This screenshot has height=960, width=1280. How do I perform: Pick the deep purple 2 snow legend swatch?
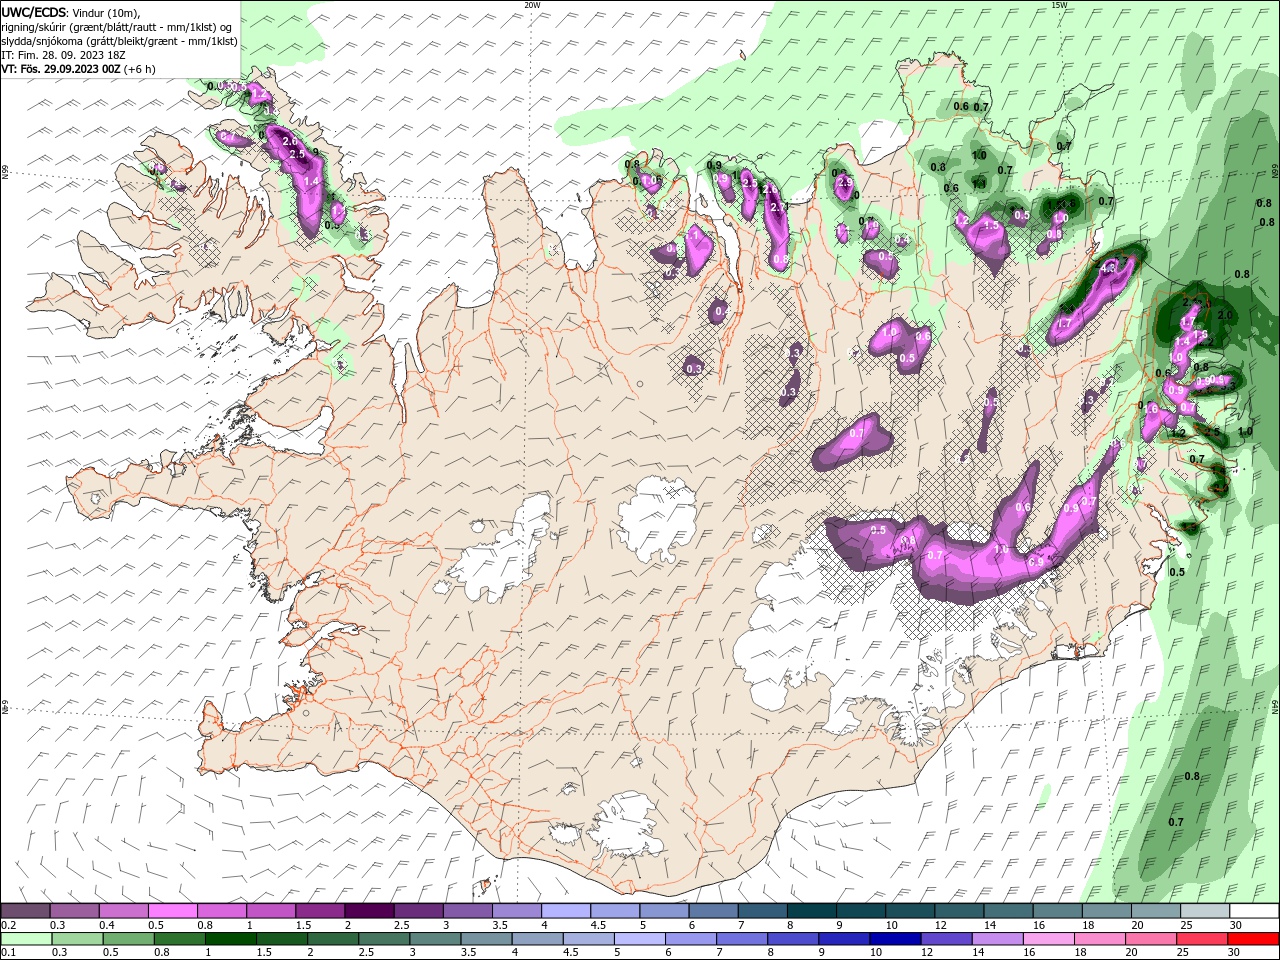369,911
